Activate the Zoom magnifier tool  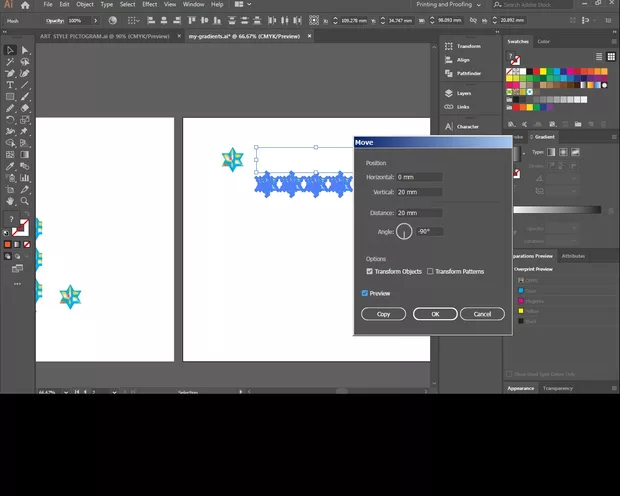(24, 187)
